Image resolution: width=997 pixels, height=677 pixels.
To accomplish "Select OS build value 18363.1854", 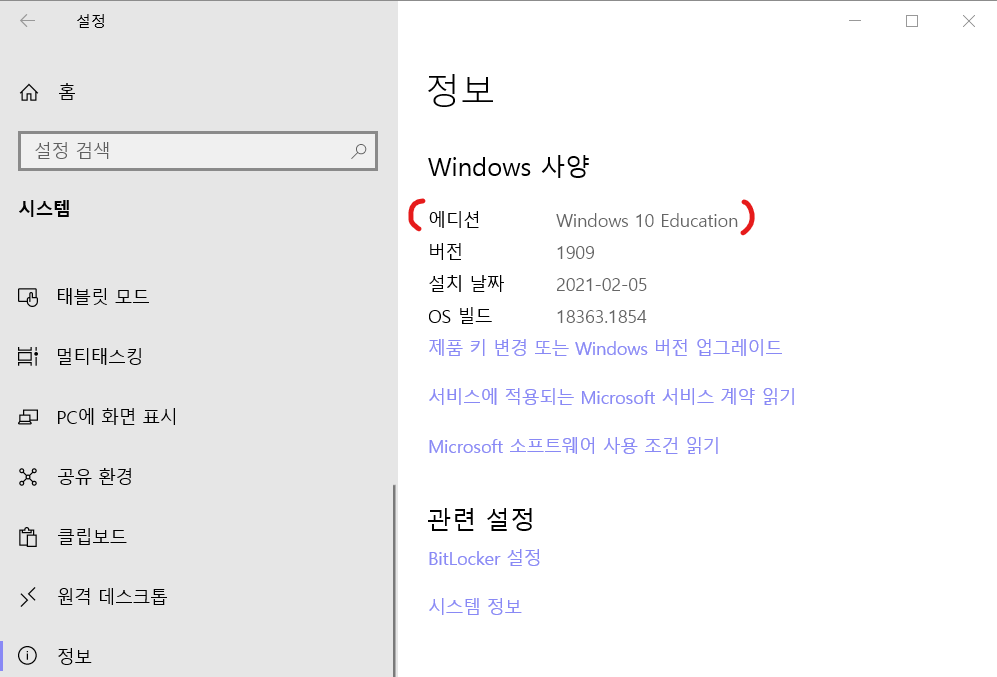I will [x=601, y=317].
